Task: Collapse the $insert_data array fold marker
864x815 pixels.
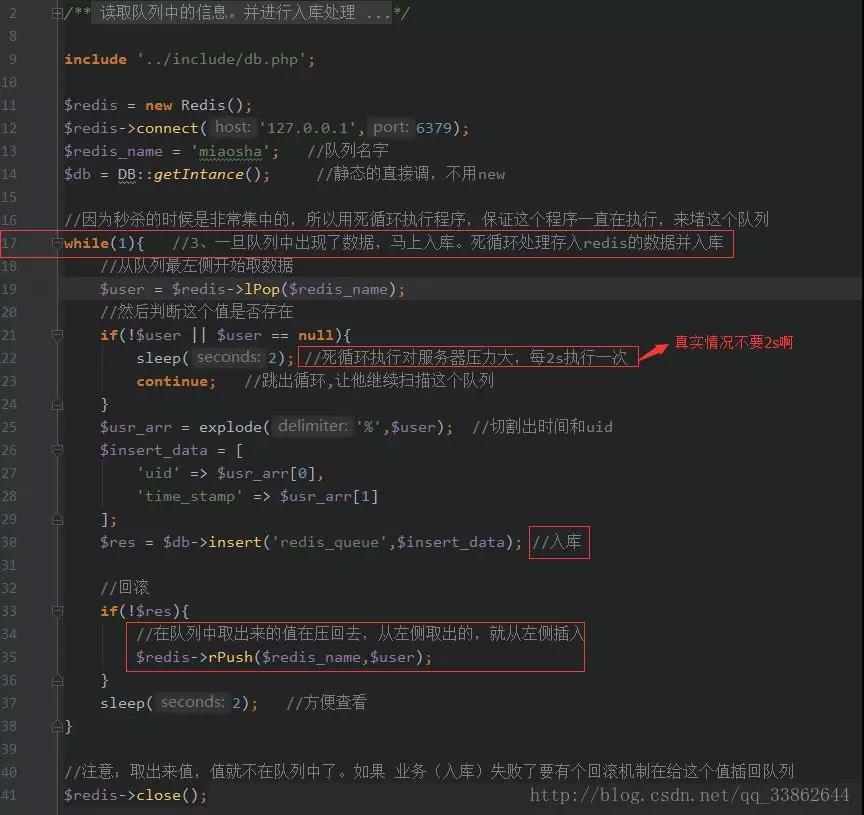Action: 57,450
